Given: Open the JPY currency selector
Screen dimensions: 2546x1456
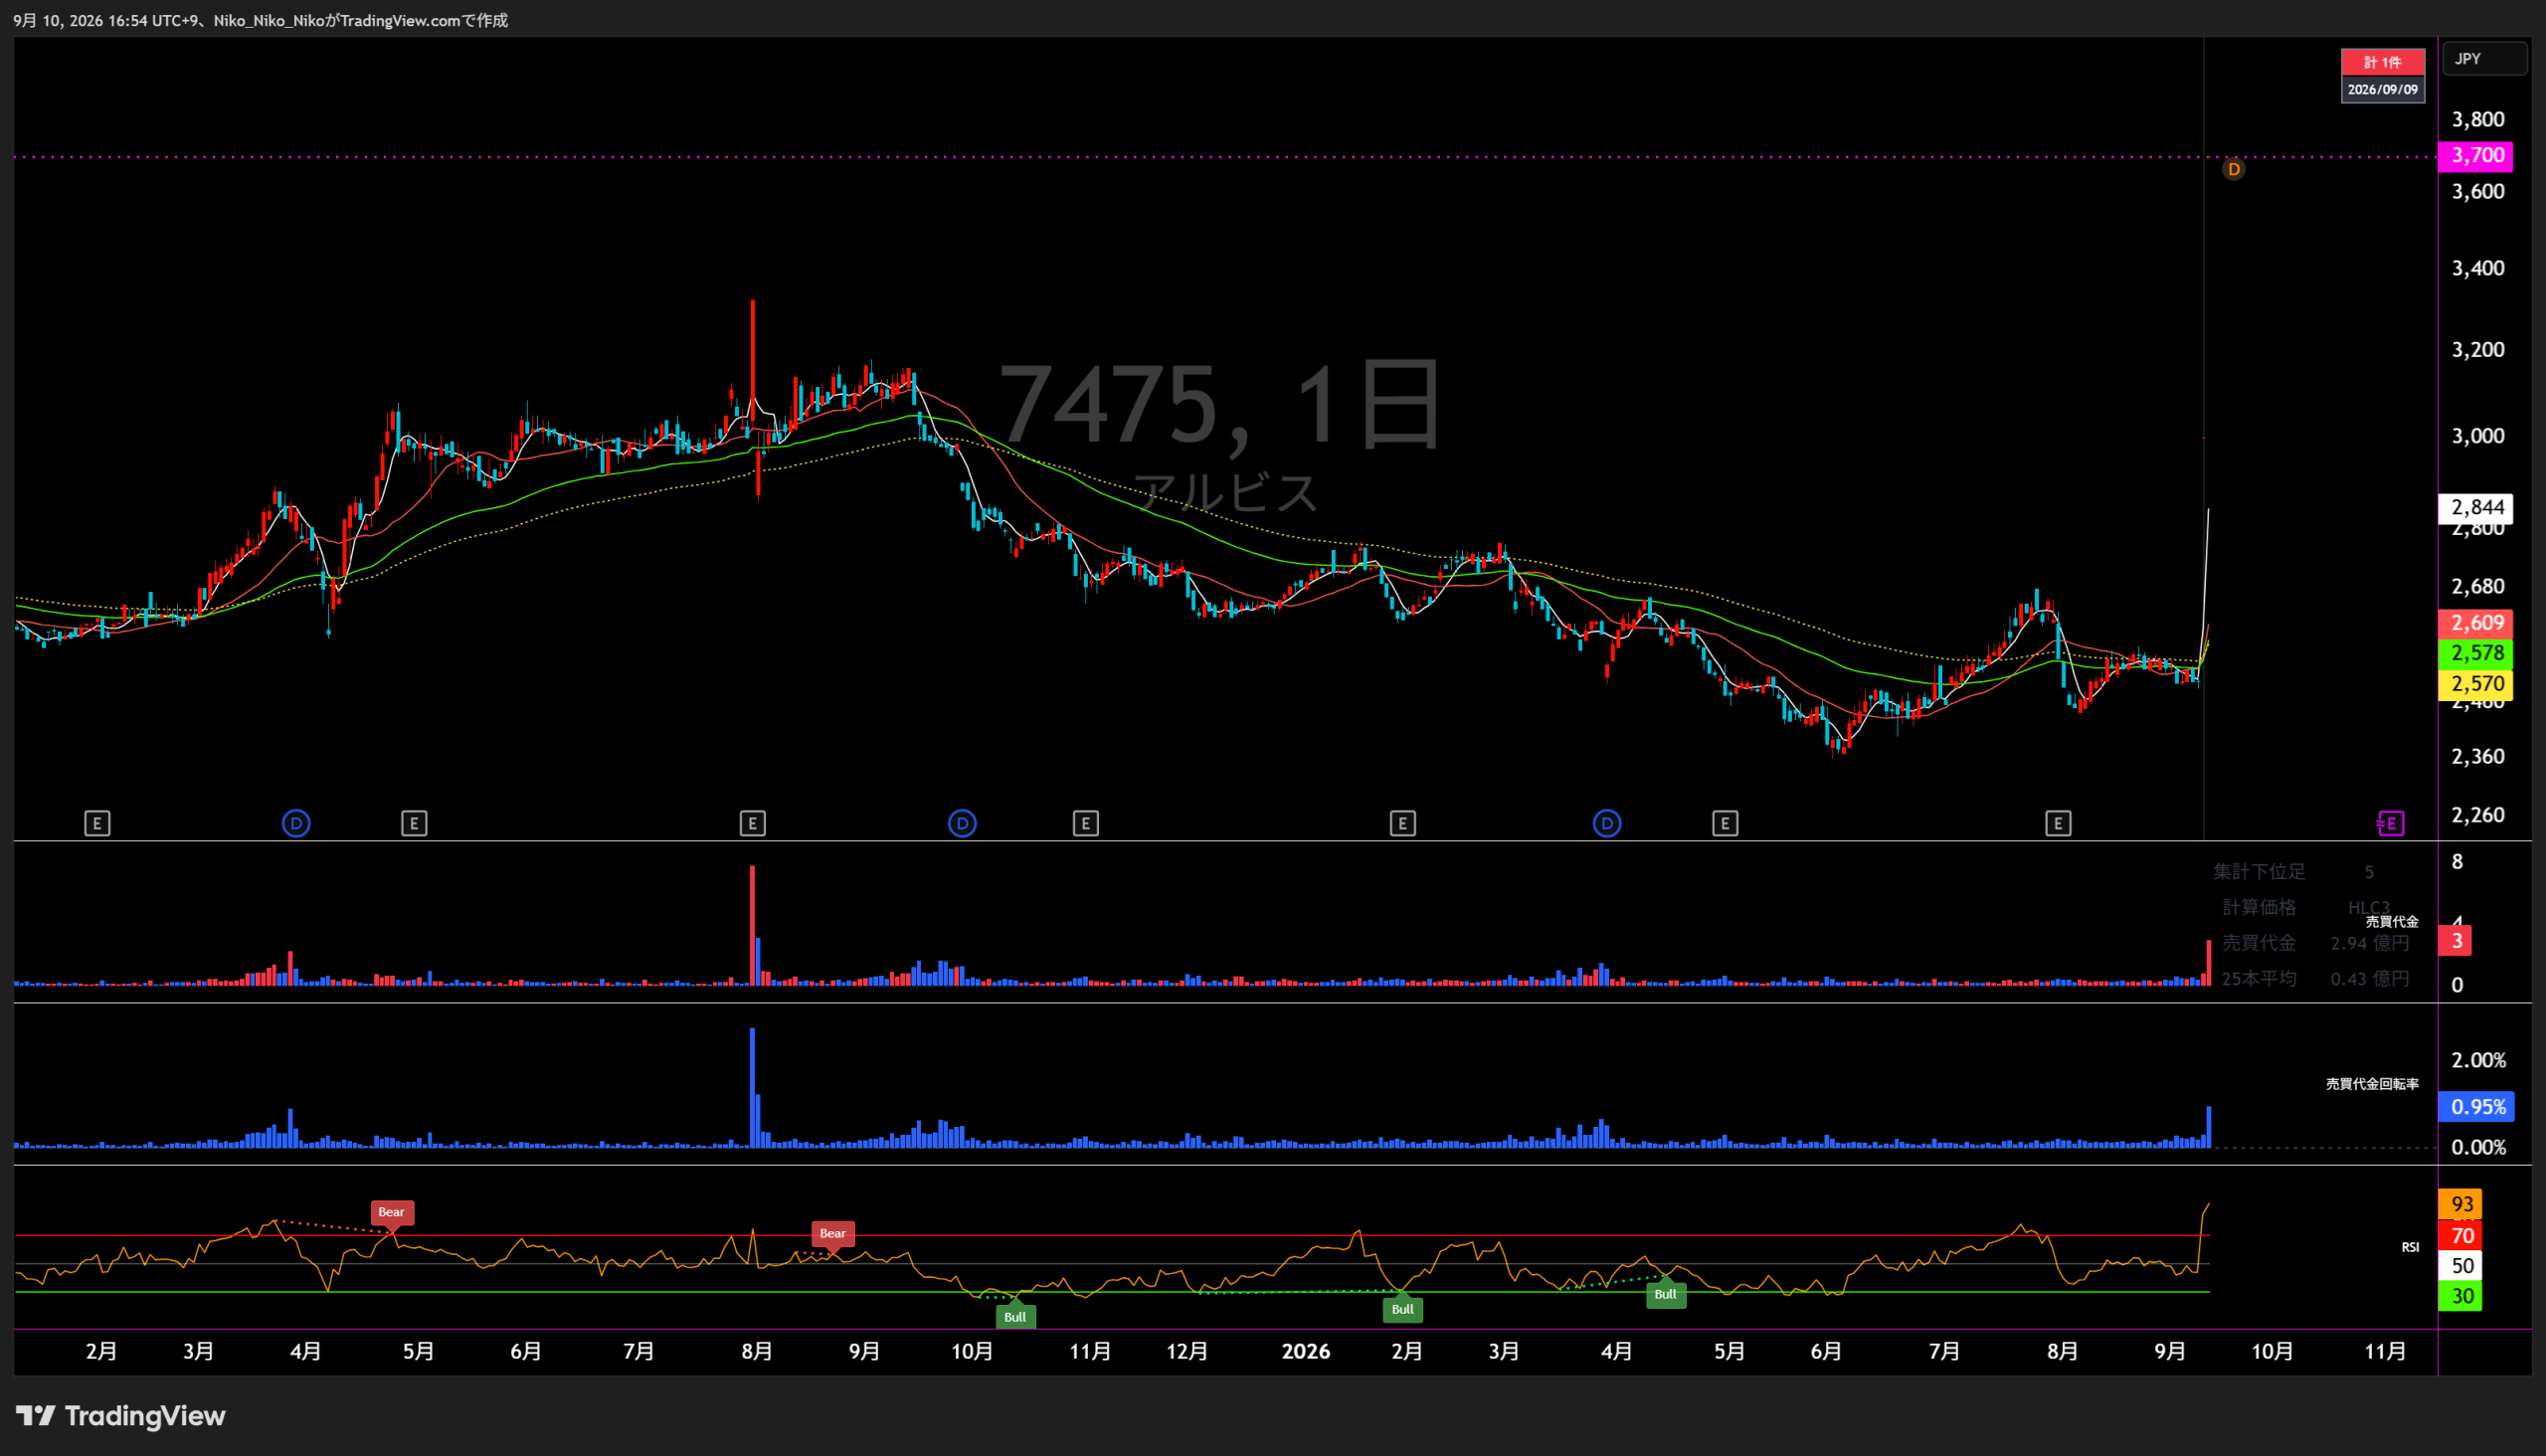Looking at the screenshot, I should coord(2484,59).
